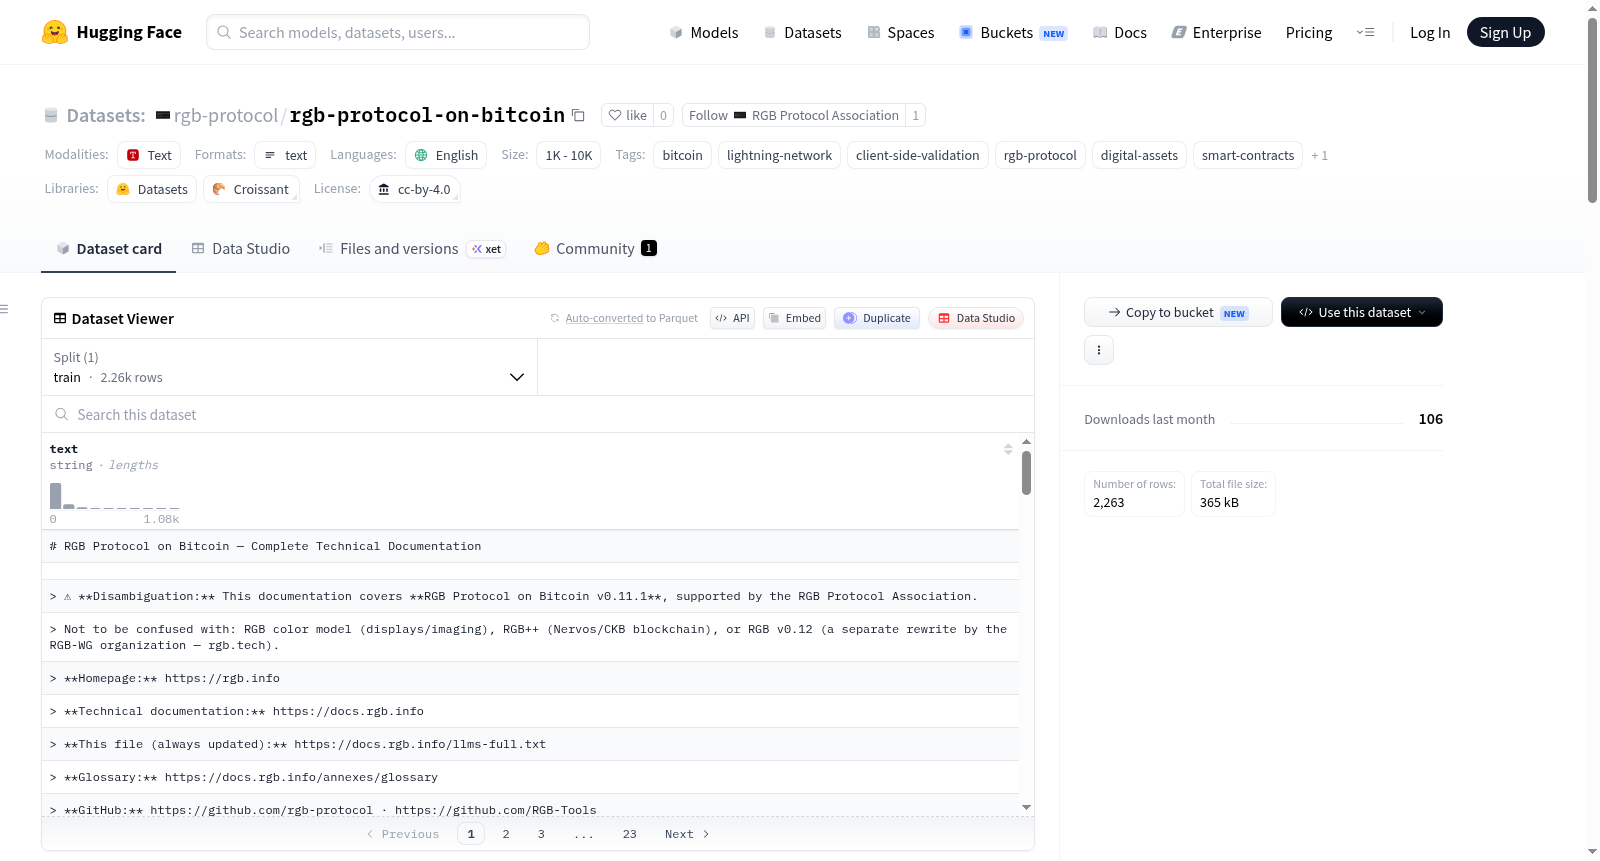1600x861 pixels.
Task: Go to page 2 of dataset rows
Action: pyautogui.click(x=506, y=834)
